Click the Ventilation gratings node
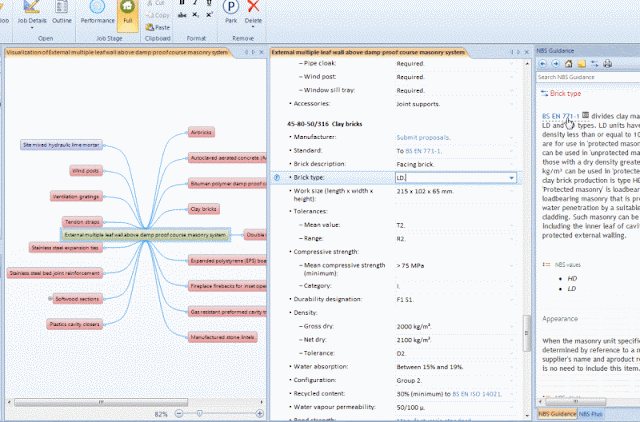Screen dimensions: 640x422 [x=76, y=197]
